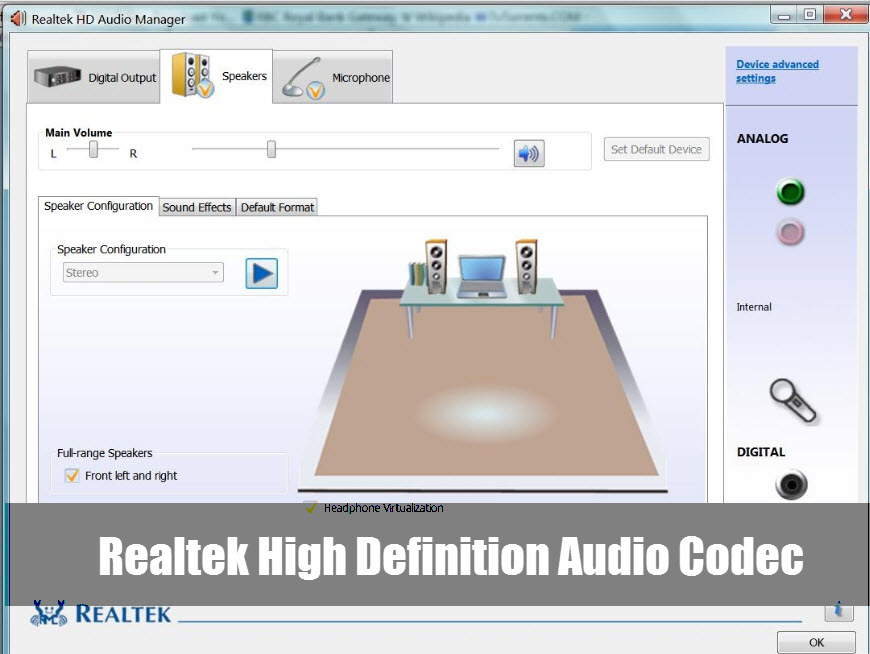
Task: Switch to the Microphone tab
Action: click(333, 77)
